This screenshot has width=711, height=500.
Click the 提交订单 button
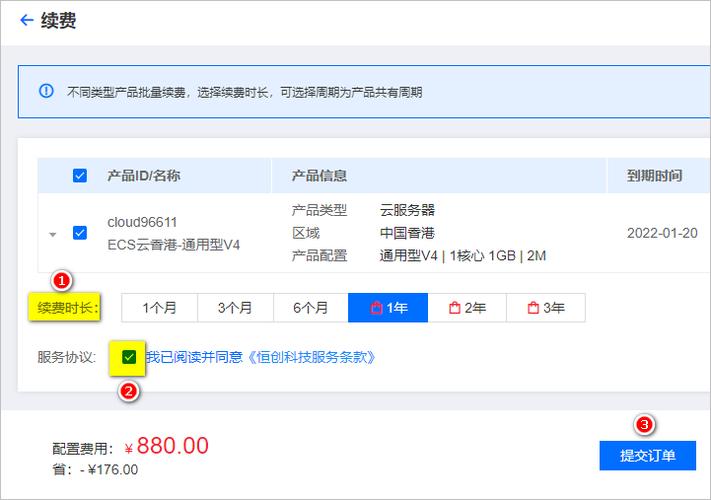point(648,455)
